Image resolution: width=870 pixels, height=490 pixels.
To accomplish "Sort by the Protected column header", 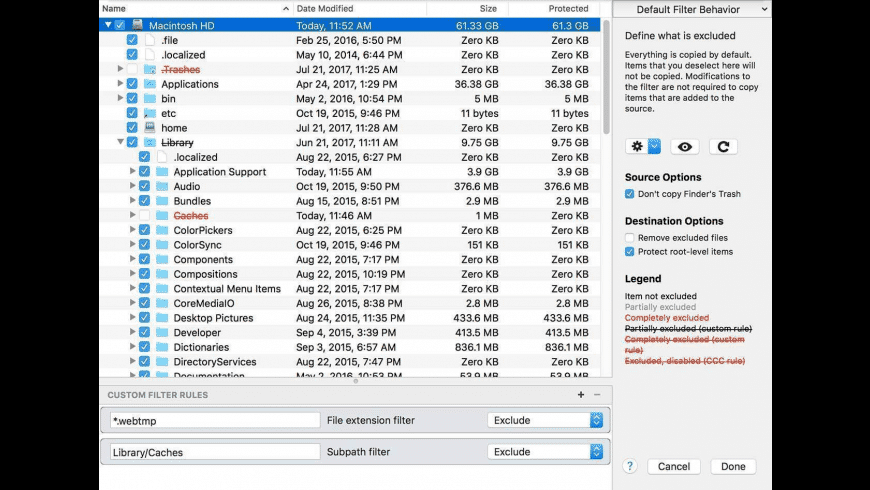I will [554, 8].
